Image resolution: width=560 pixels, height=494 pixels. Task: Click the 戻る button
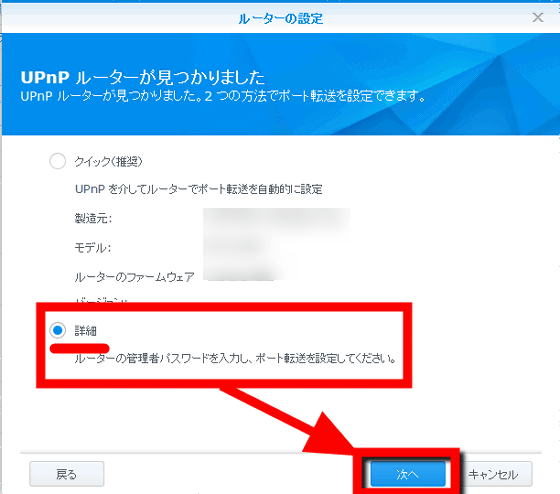(x=67, y=474)
